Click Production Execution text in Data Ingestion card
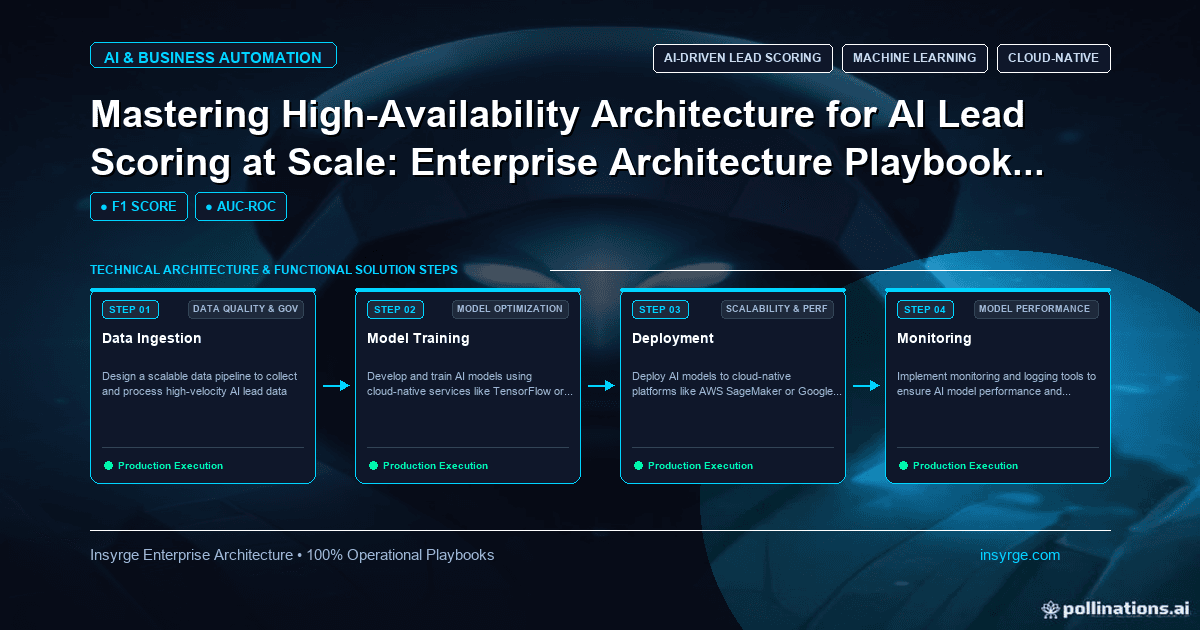1200x630 pixels. tap(171, 466)
